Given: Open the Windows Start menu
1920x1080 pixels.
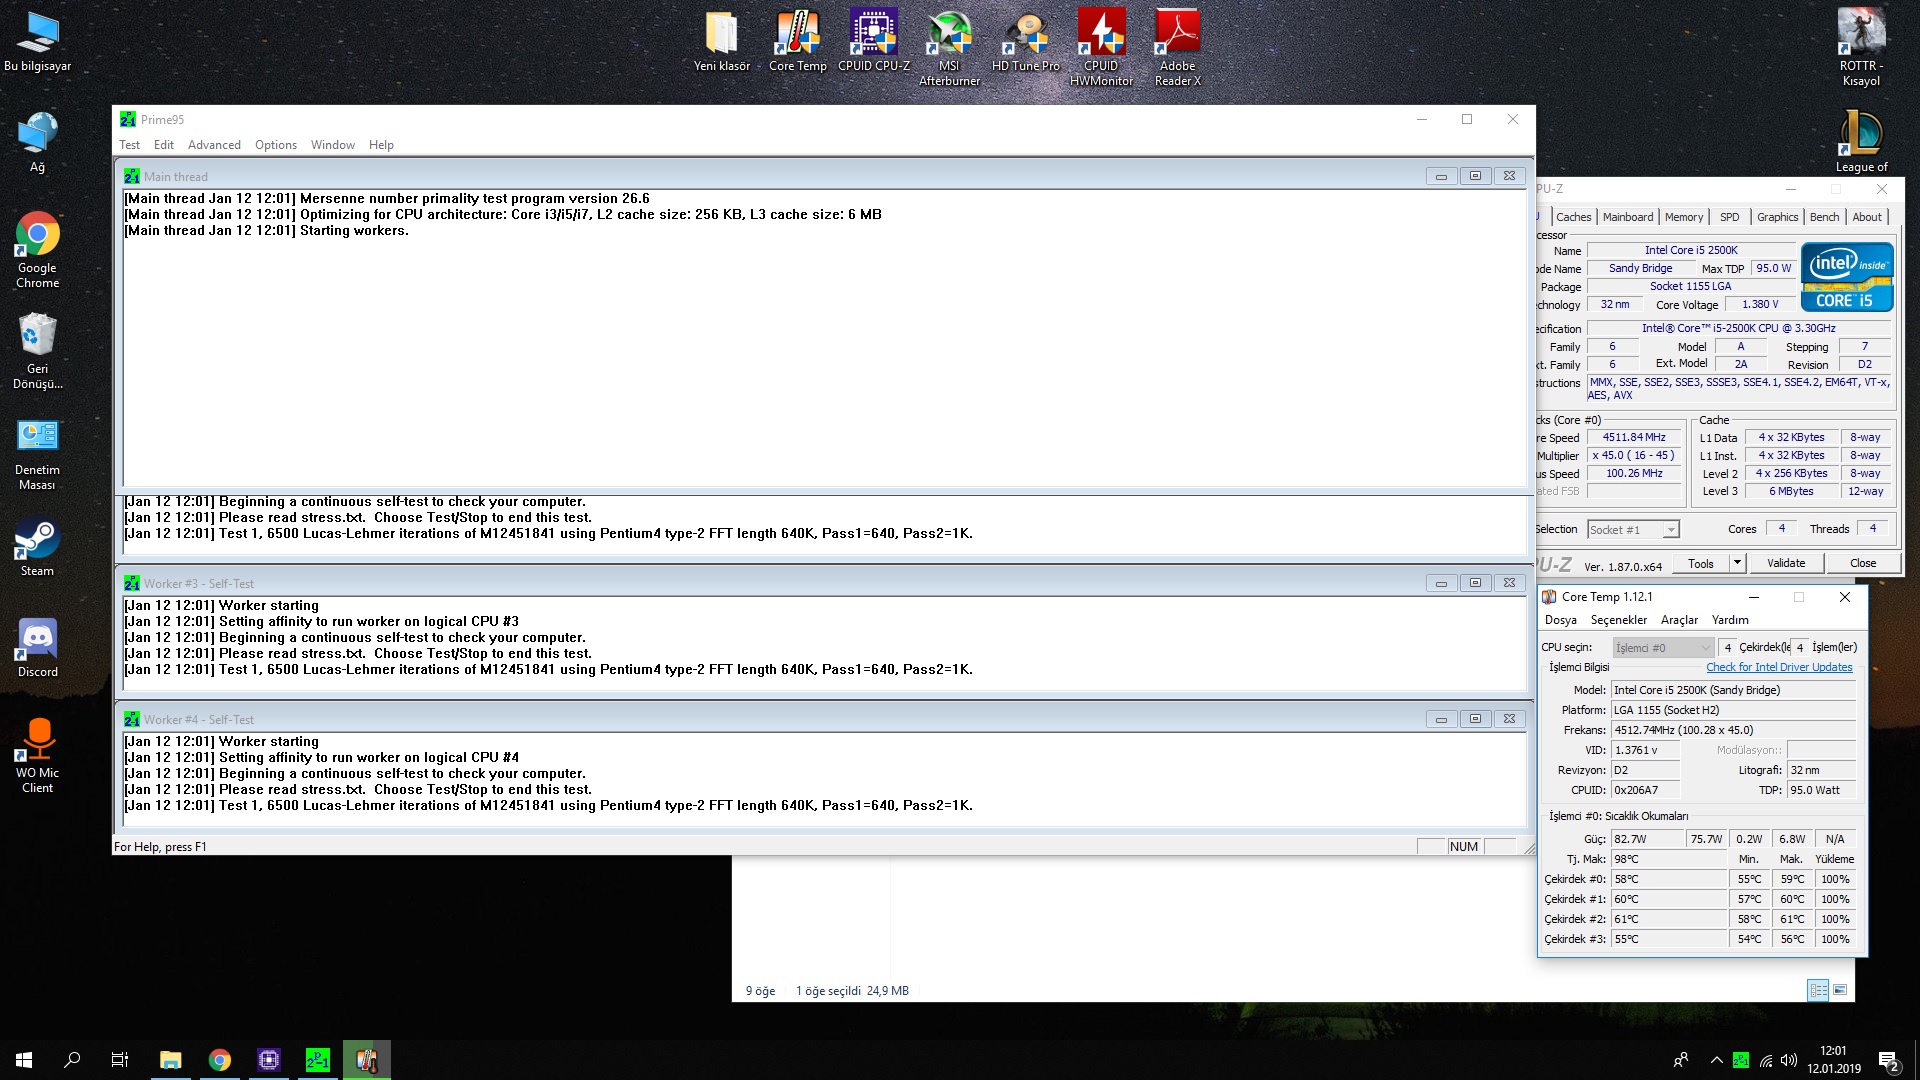Looking at the screenshot, I should tap(24, 1060).
